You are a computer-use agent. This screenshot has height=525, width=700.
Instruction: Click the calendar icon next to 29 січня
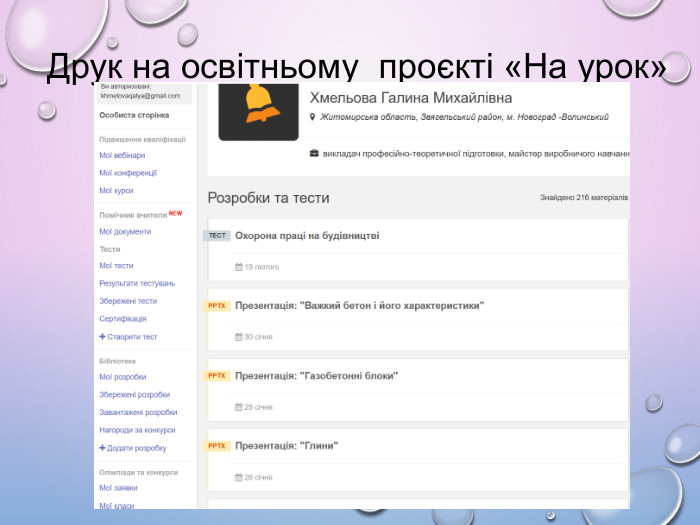pyautogui.click(x=239, y=407)
